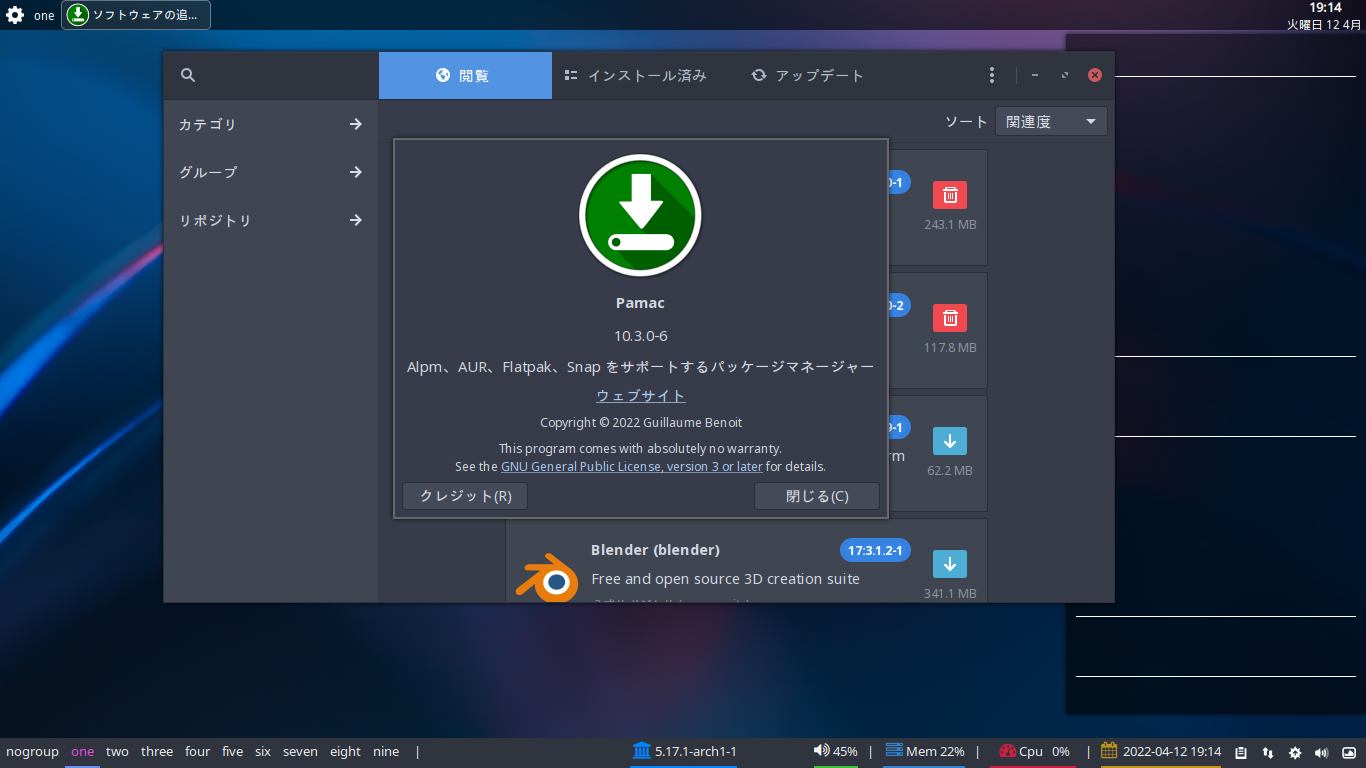Viewport: 1366px width, 768px height.
Task: Expand the リポジトリ sidebar entry
Action: click(271, 220)
